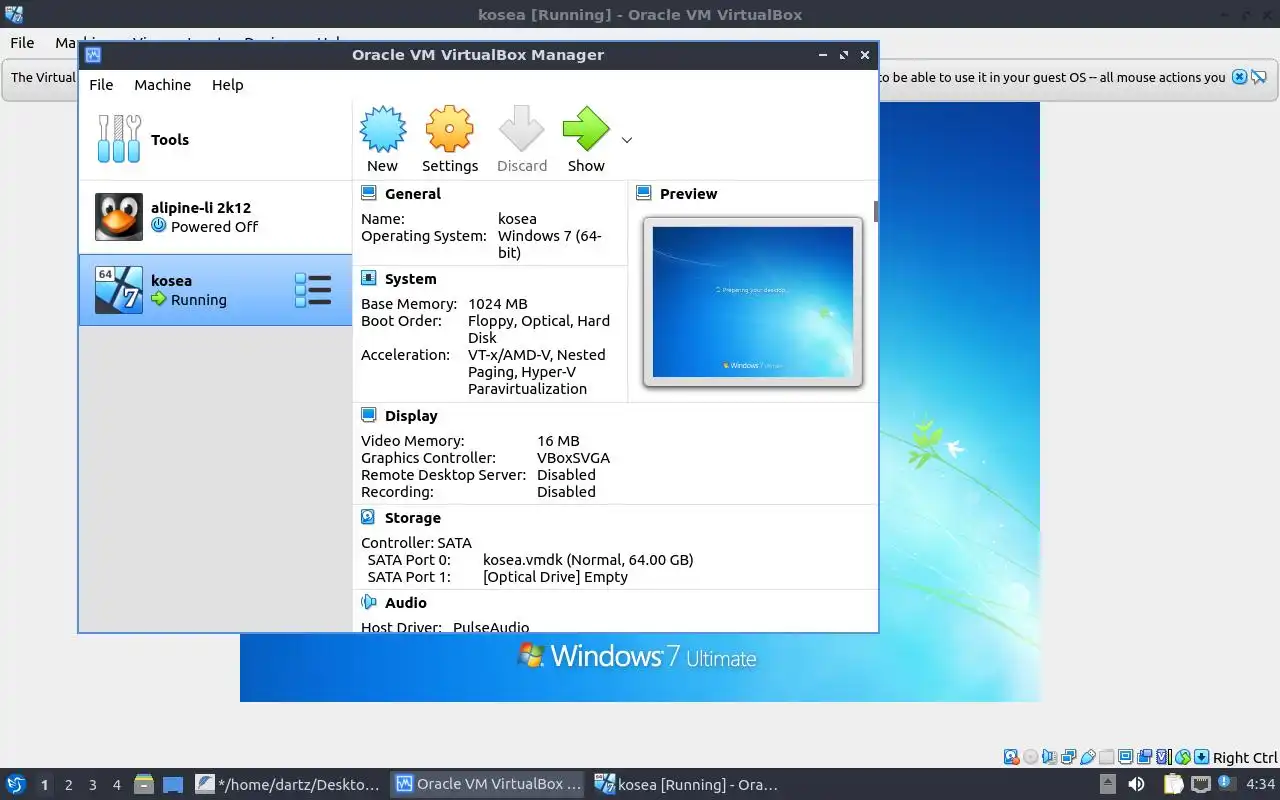Click the network adapters status icon
Image resolution: width=1280 pixels, height=800 pixels.
(1069, 757)
